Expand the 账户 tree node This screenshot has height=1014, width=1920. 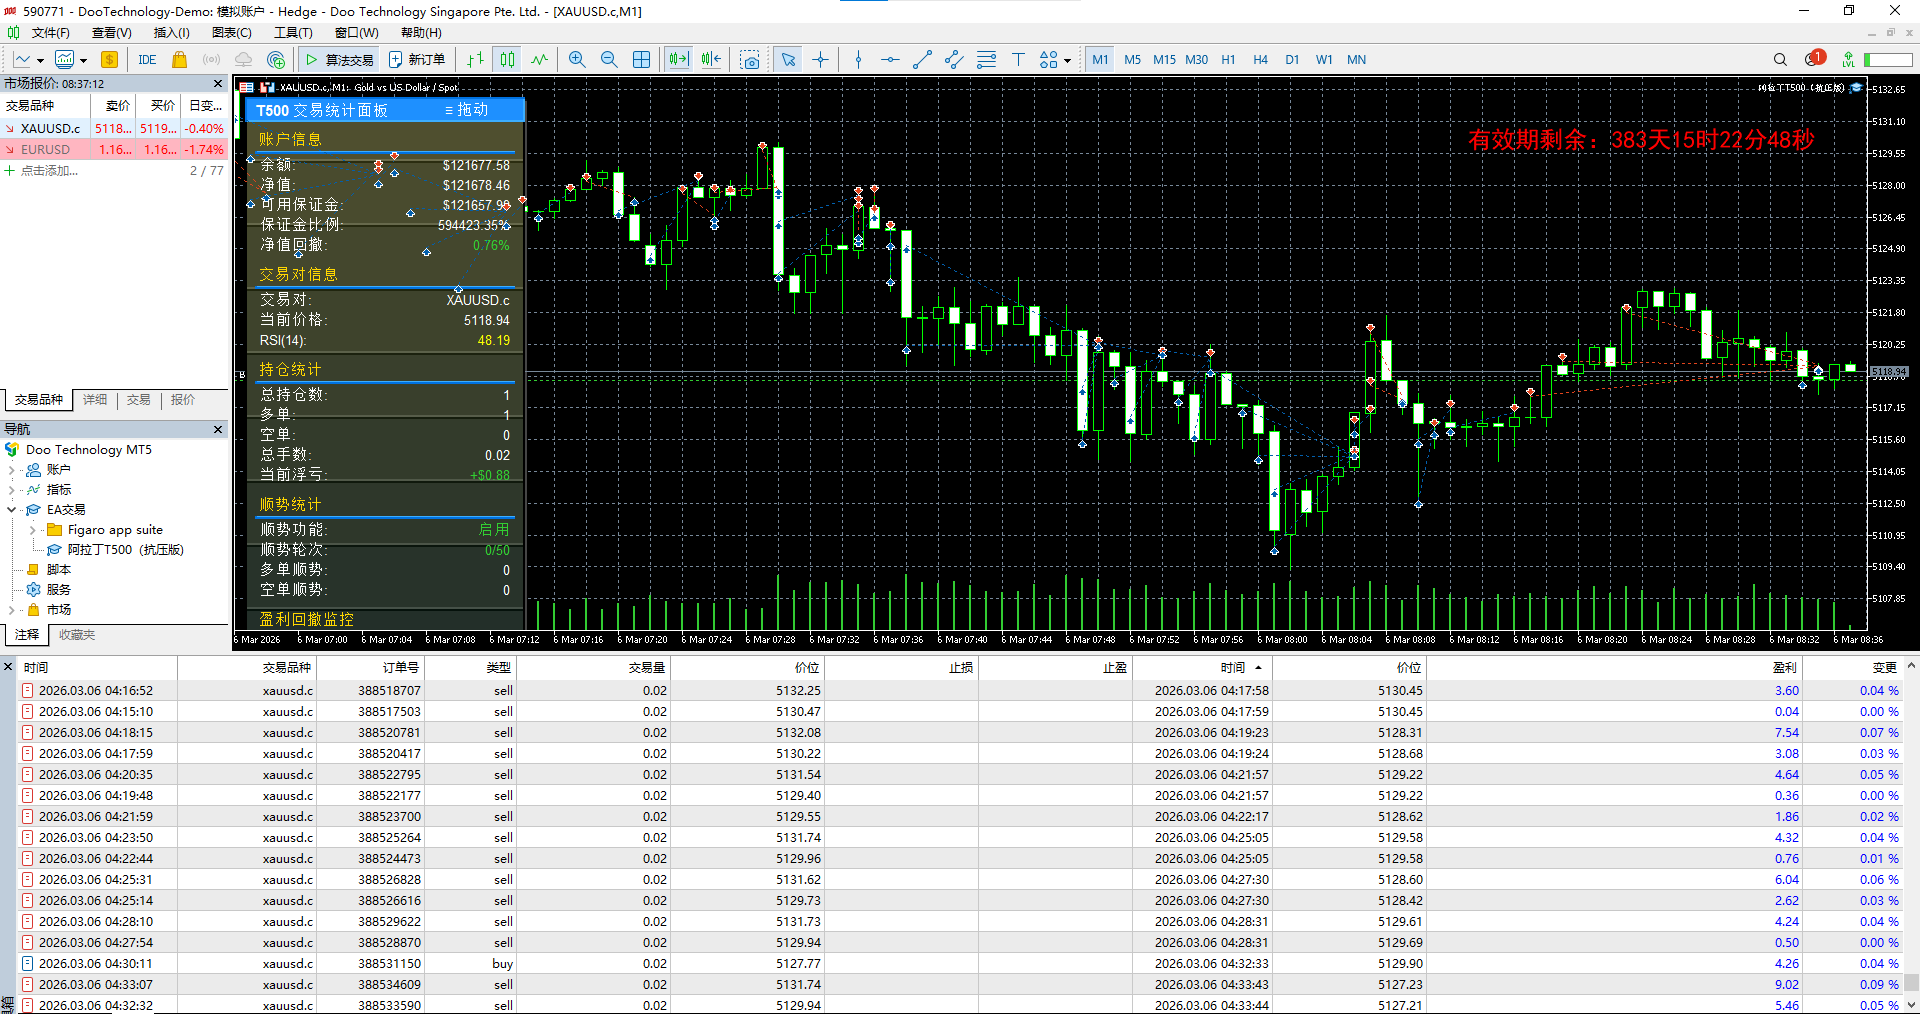coord(12,470)
